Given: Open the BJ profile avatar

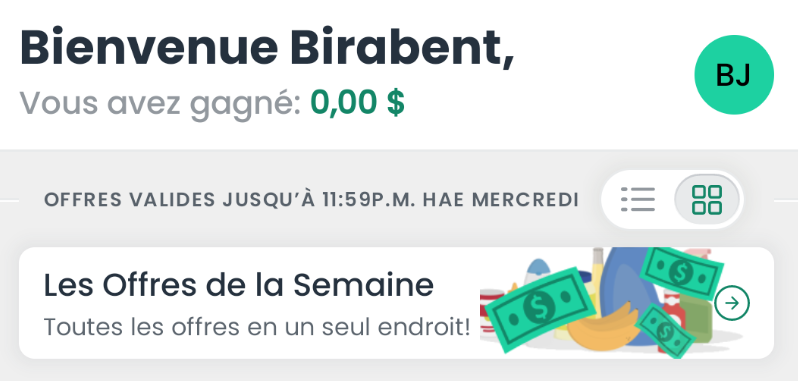Looking at the screenshot, I should 734,75.
